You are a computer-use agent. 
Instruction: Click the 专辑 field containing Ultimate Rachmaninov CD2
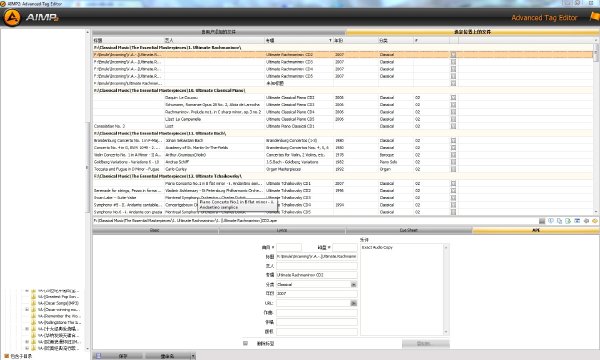(x=317, y=275)
